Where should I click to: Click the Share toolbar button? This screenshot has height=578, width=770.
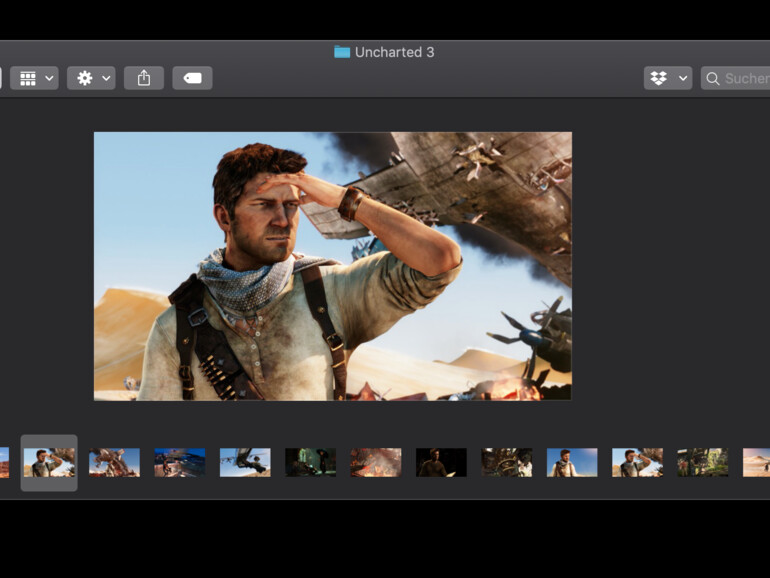coord(144,78)
